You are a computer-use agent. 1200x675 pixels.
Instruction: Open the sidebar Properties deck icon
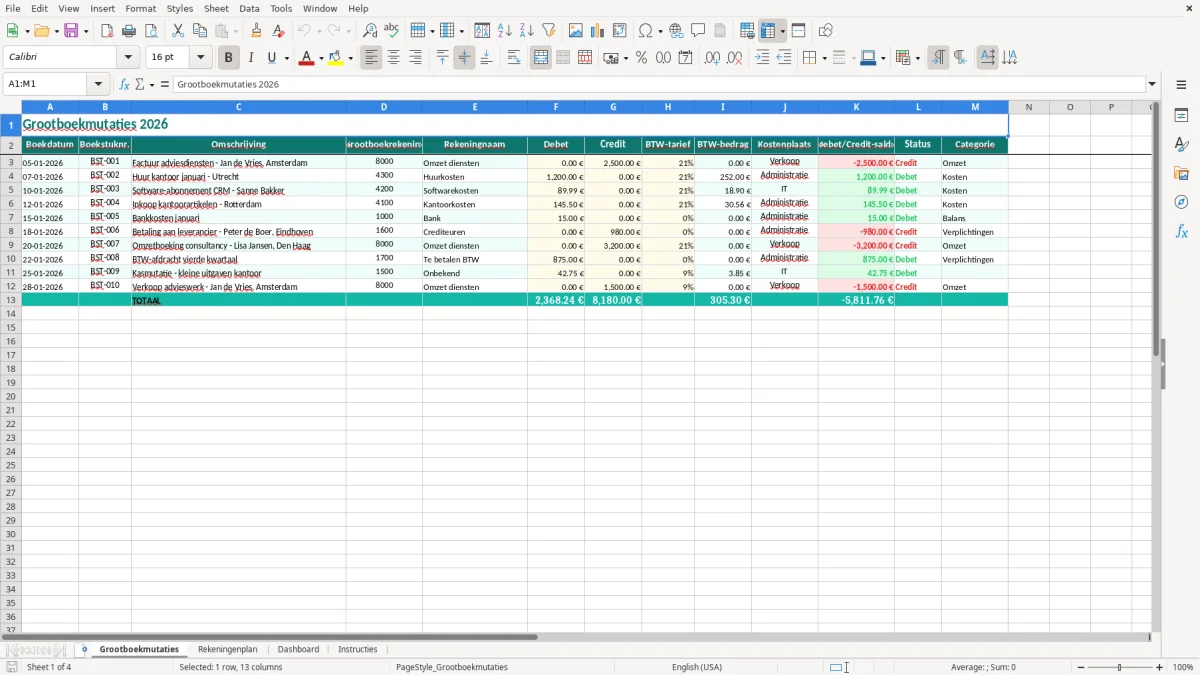point(1181,116)
